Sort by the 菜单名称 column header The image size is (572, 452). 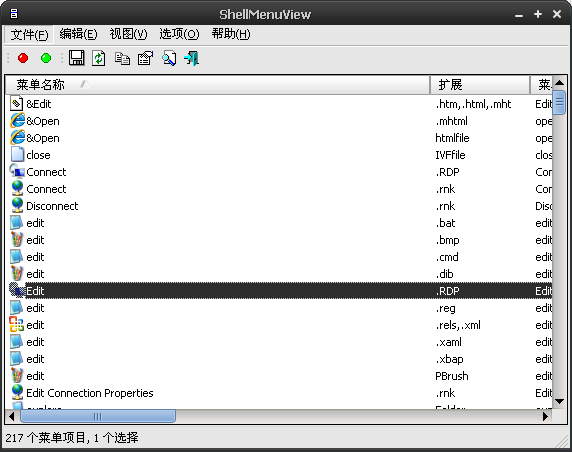(218, 85)
